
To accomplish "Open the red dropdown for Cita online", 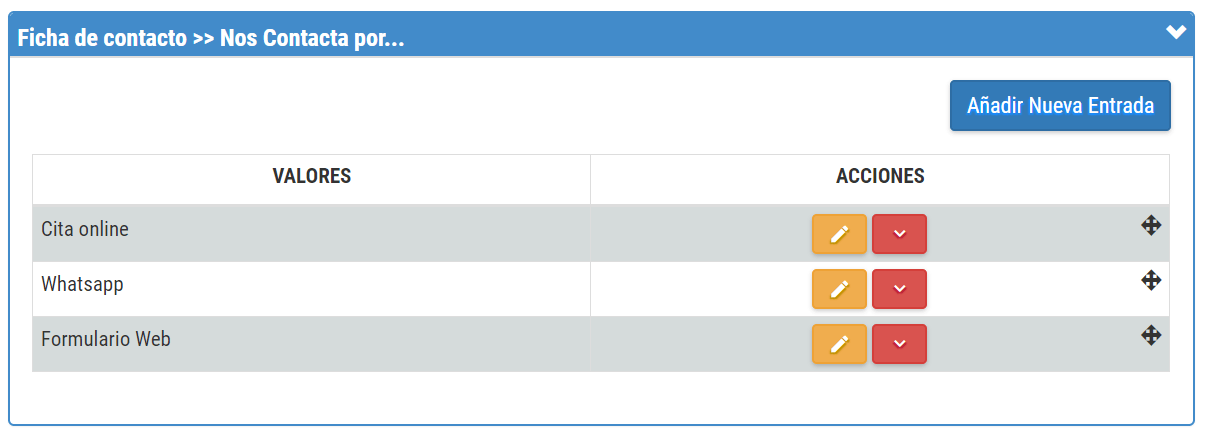I will [x=899, y=234].
